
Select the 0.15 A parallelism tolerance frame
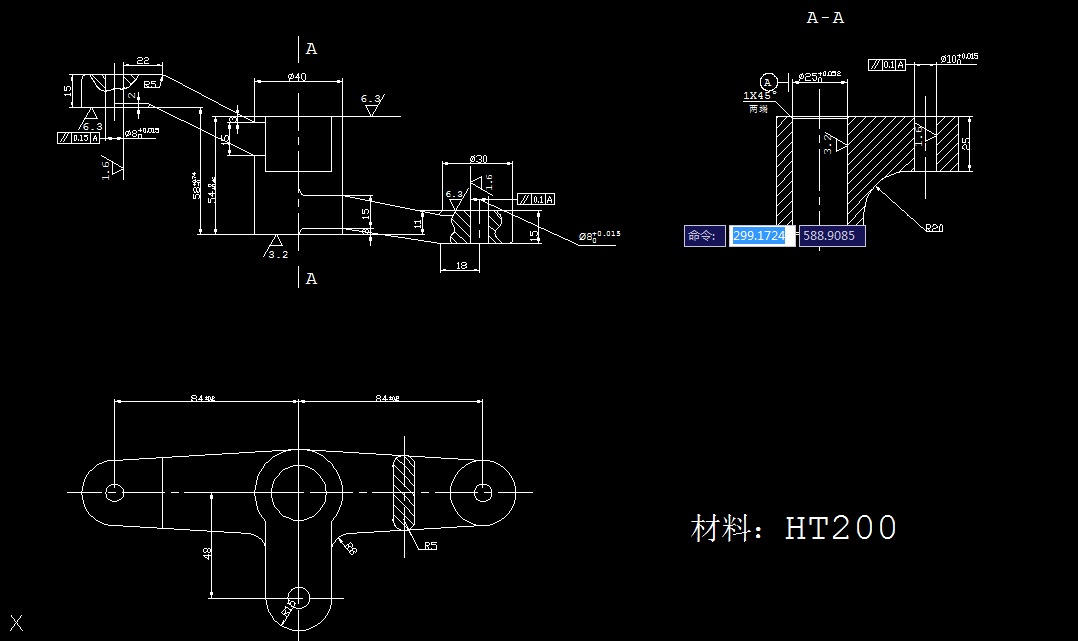pos(80,137)
